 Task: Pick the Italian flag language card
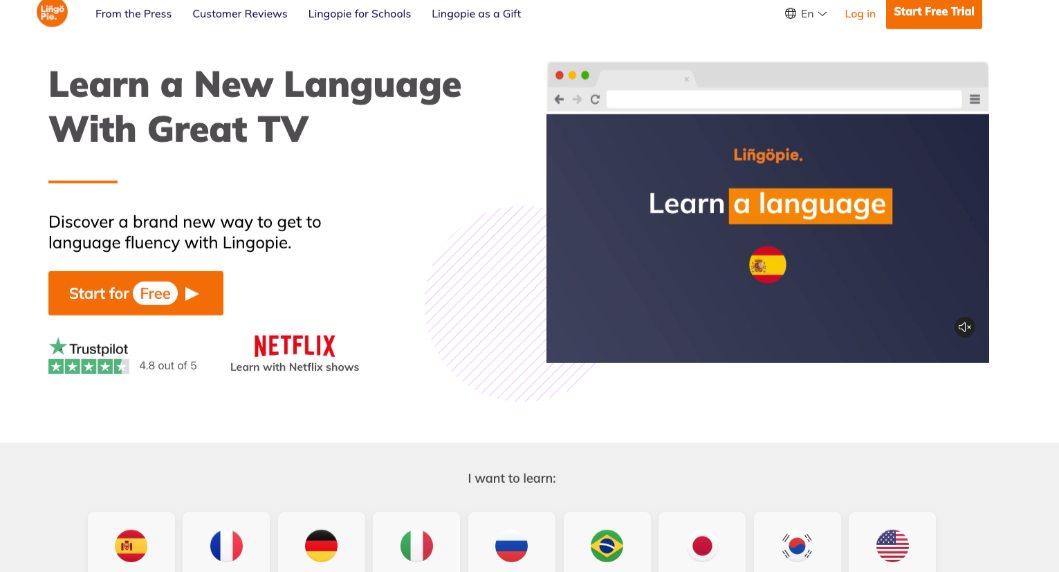tap(416, 545)
